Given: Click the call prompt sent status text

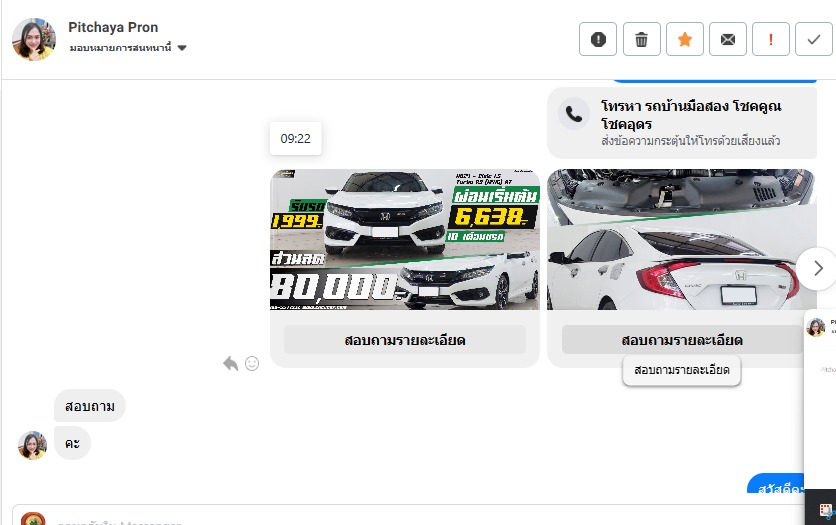Looking at the screenshot, I should pos(690,141).
